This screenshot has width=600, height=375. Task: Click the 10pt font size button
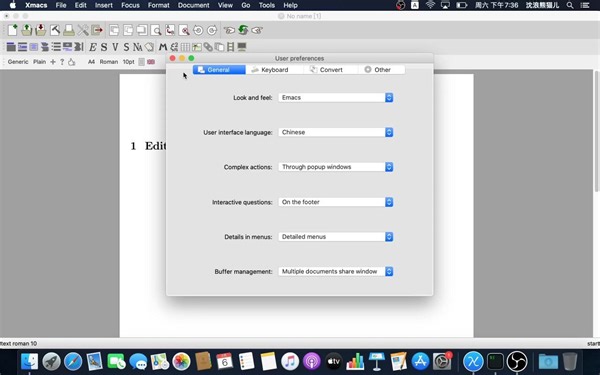(129, 62)
